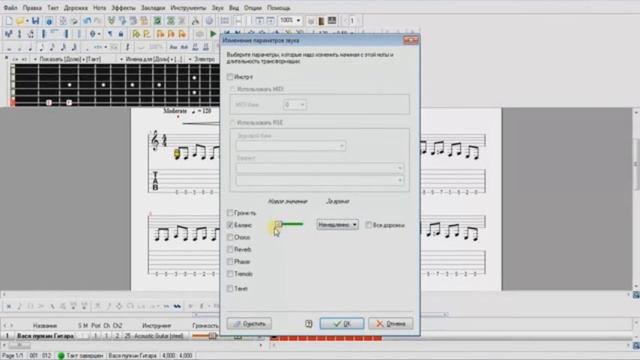This screenshot has width=640, height=360.
Task: Click the Redo arrow icon
Action: pos(98,20)
